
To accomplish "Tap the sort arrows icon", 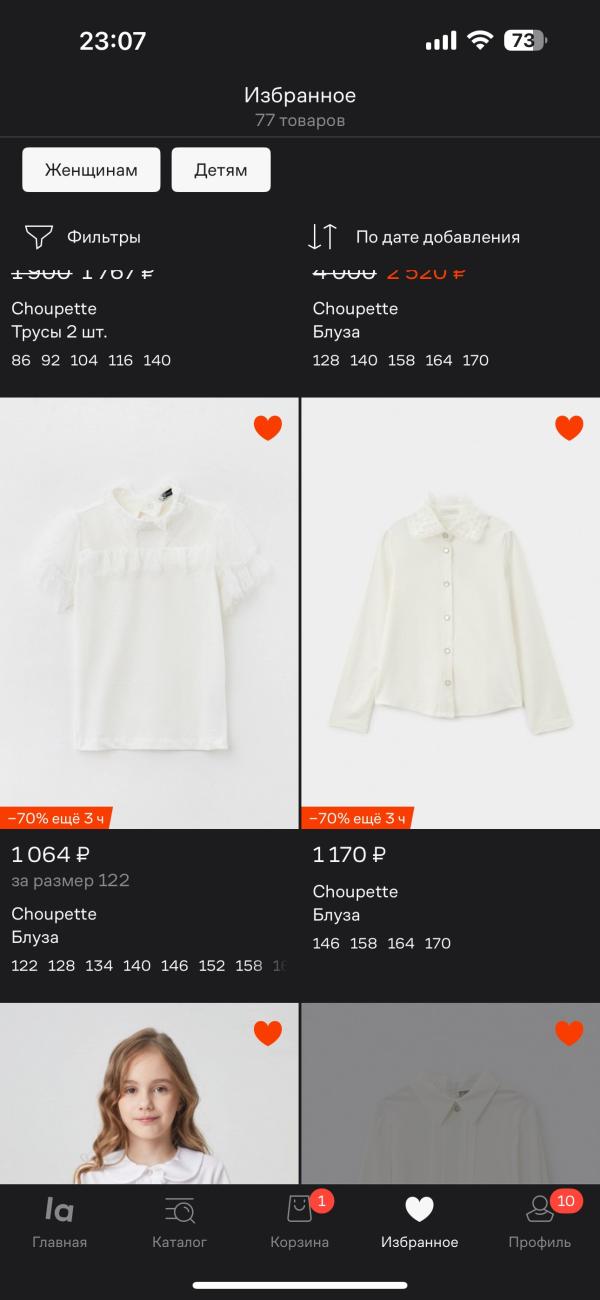I will (x=322, y=237).
